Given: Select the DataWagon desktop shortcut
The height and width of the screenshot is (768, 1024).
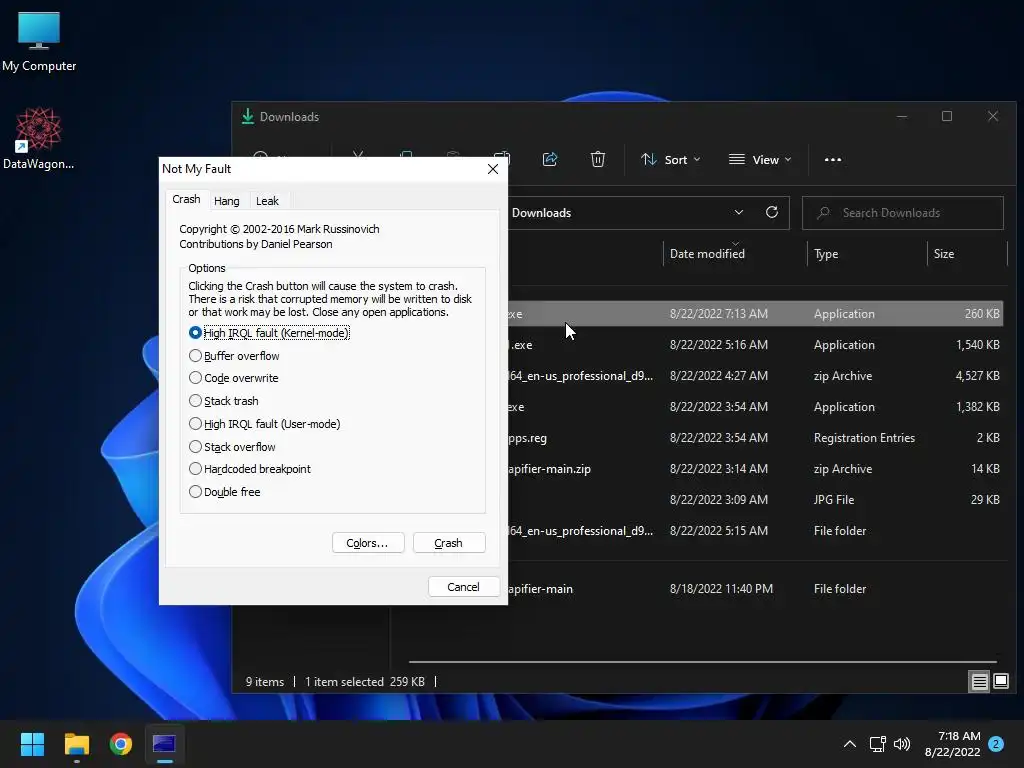Looking at the screenshot, I should click(39, 138).
